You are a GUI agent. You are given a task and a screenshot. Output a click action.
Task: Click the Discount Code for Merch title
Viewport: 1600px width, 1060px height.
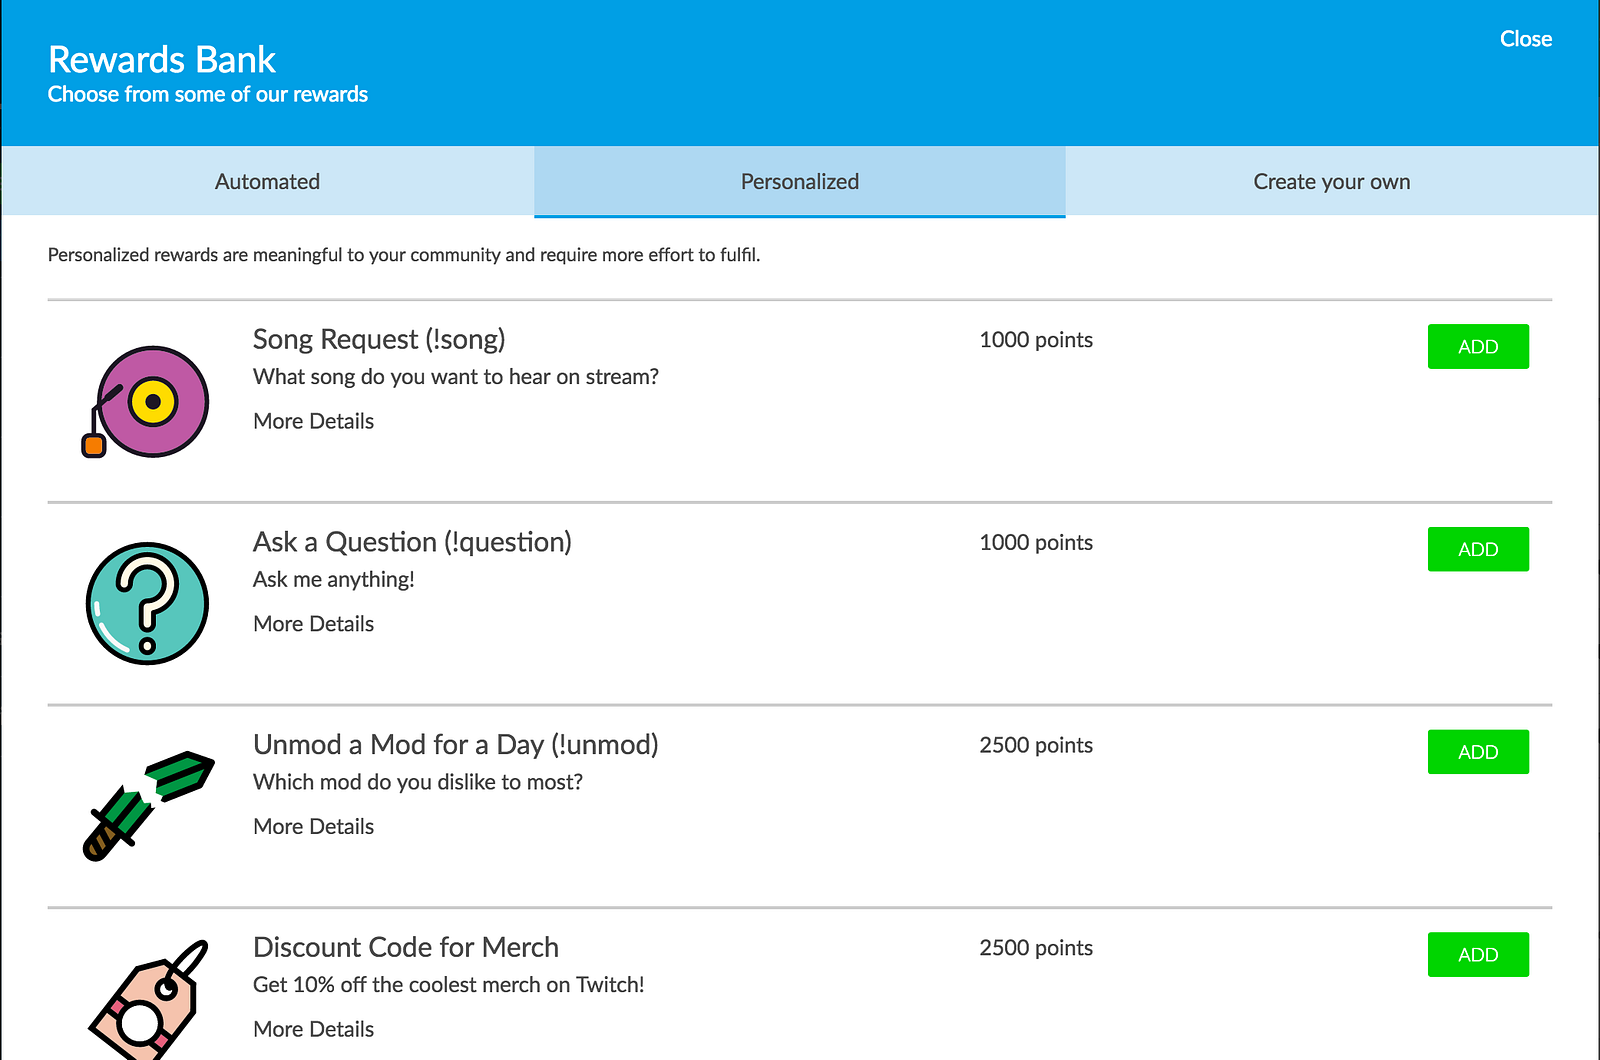[x=405, y=947]
